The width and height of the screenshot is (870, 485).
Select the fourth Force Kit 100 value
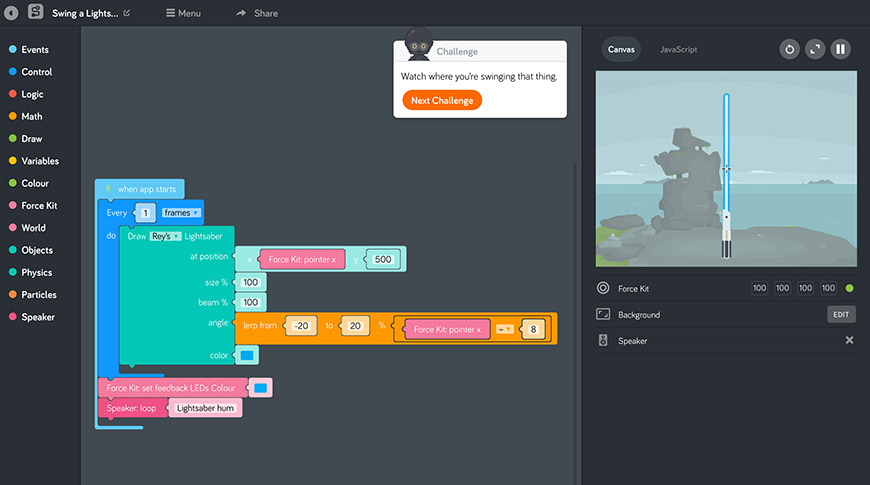[x=828, y=288]
